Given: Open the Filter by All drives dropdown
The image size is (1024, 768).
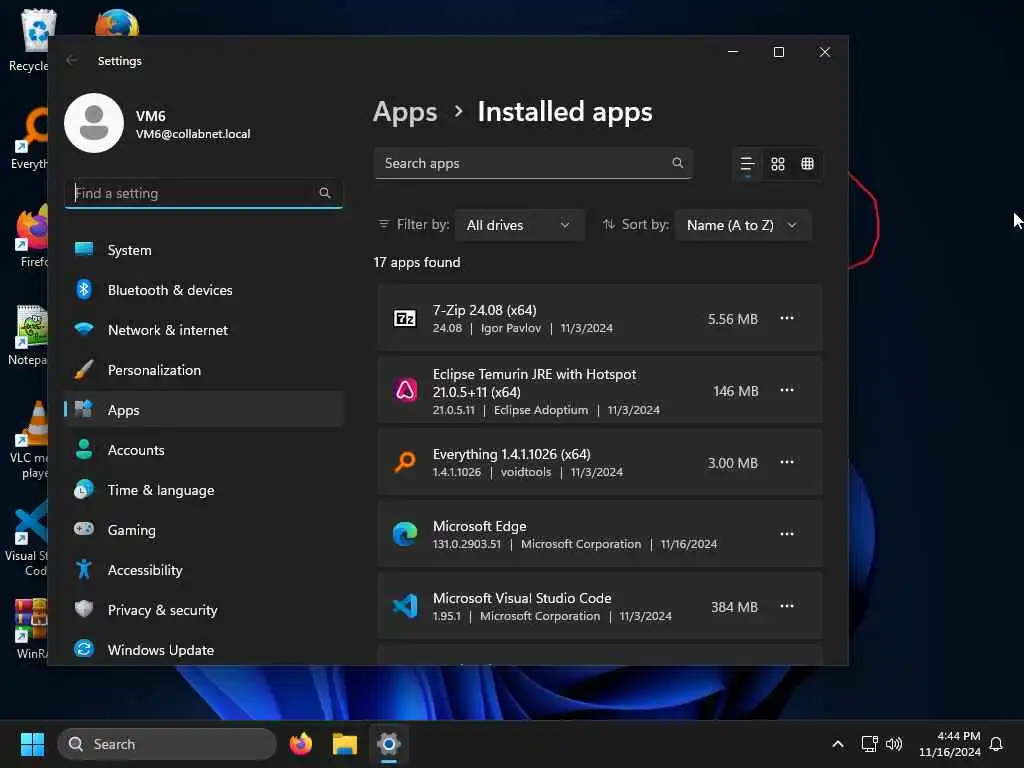Looking at the screenshot, I should point(519,225).
